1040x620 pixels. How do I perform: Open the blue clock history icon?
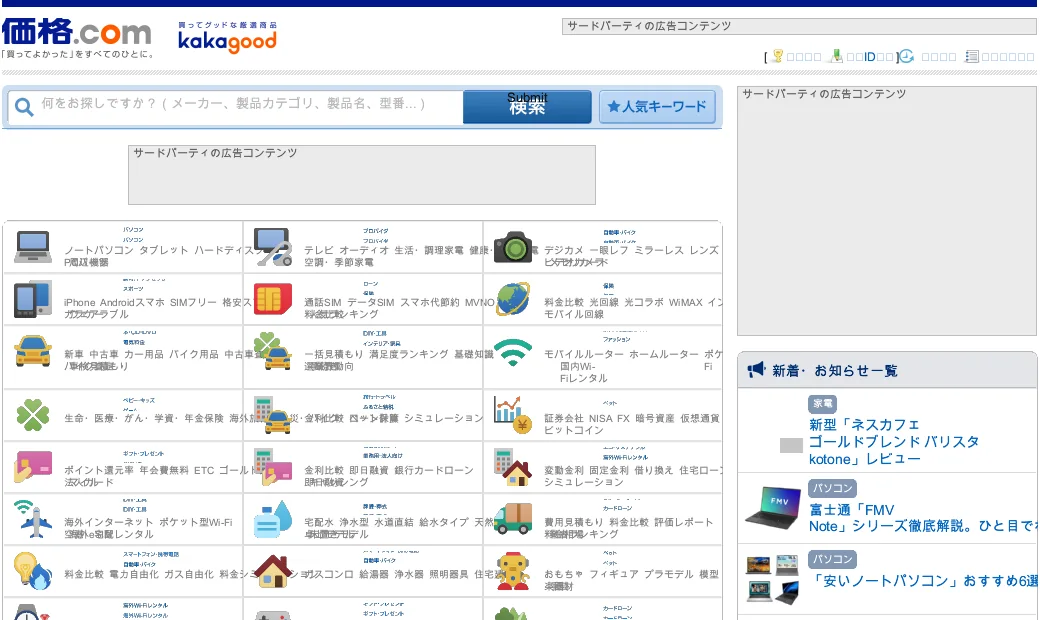coord(907,56)
